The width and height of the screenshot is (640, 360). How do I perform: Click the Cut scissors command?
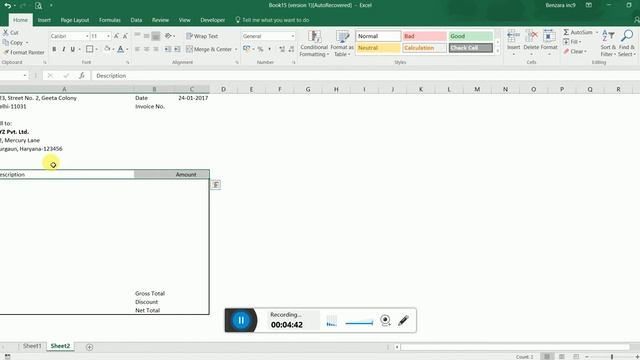tap(11, 32)
